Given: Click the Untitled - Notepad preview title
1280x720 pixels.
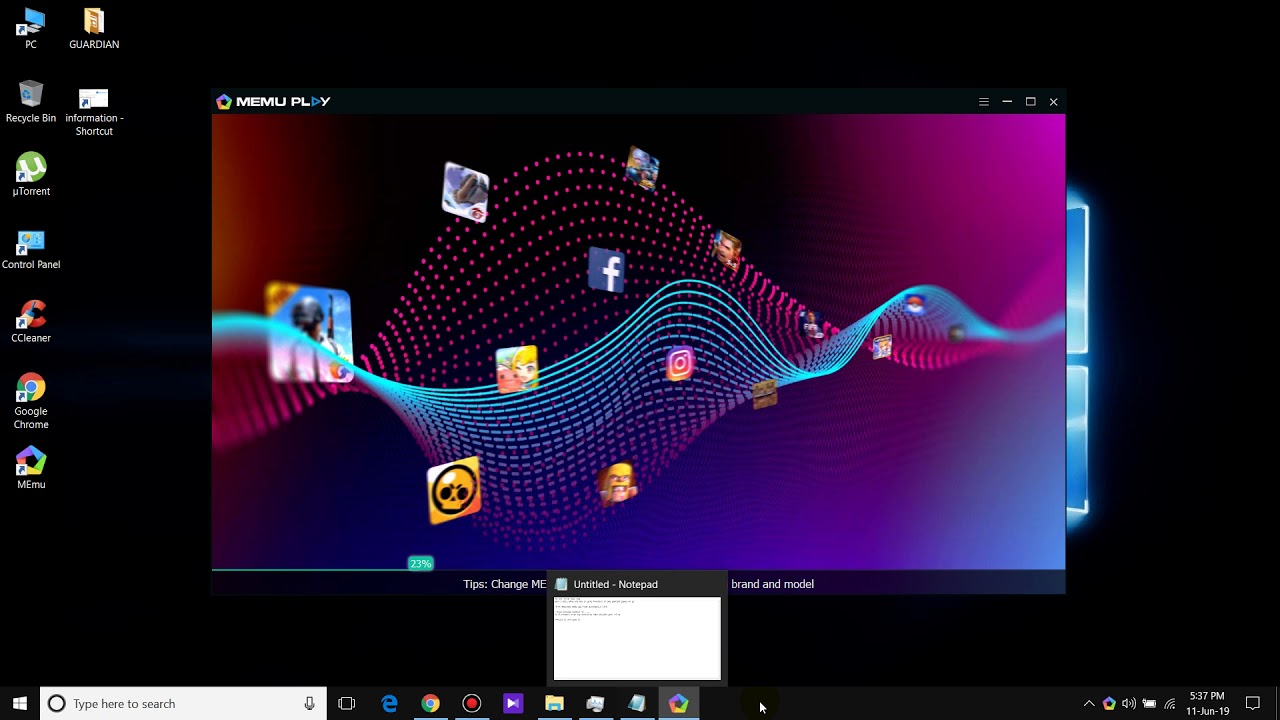Looking at the screenshot, I should (615, 584).
